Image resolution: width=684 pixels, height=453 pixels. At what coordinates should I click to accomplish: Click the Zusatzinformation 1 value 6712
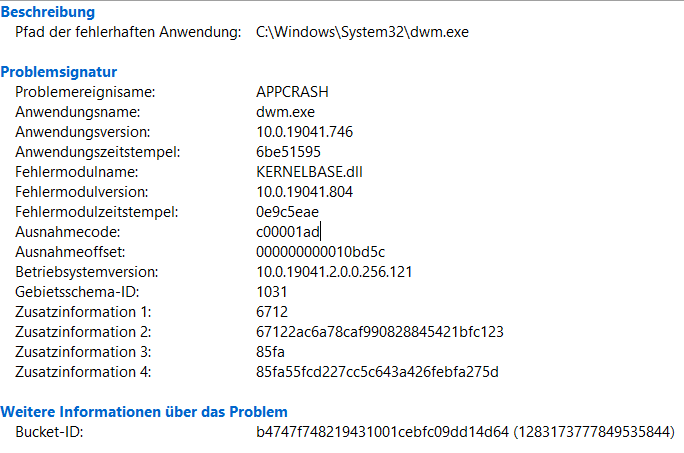[x=272, y=312]
